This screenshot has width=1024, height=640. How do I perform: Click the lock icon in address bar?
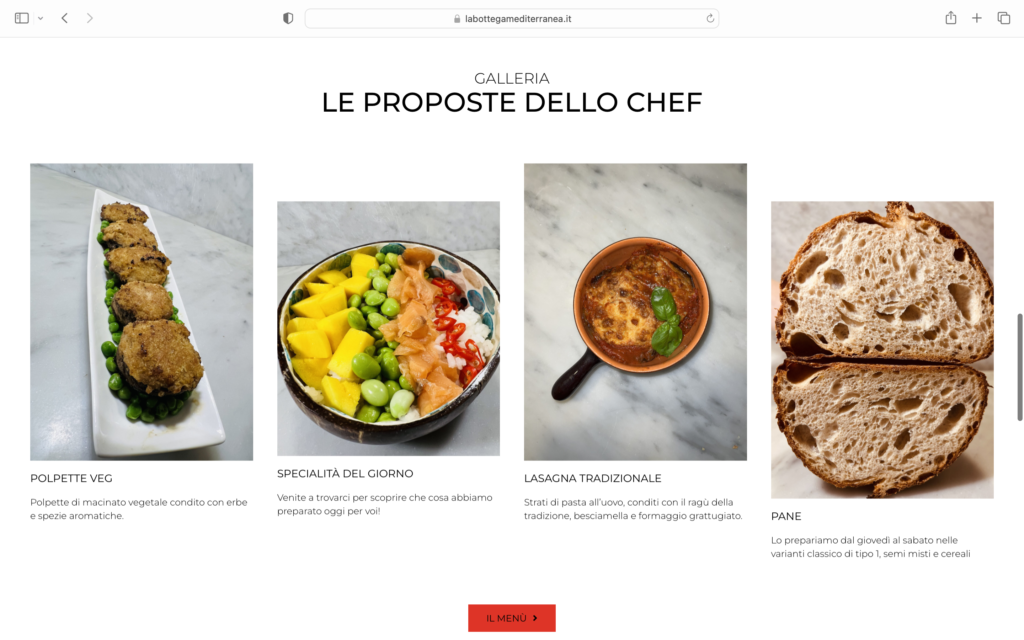457,19
